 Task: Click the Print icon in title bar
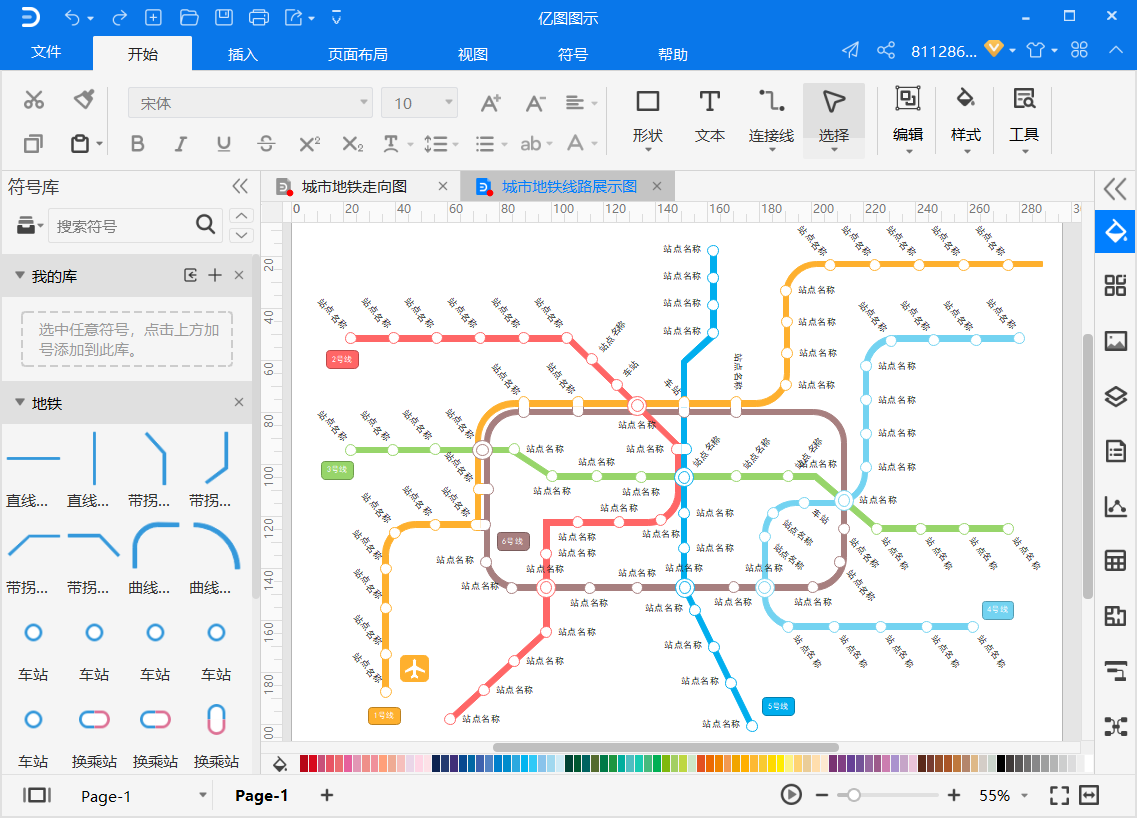tap(259, 17)
